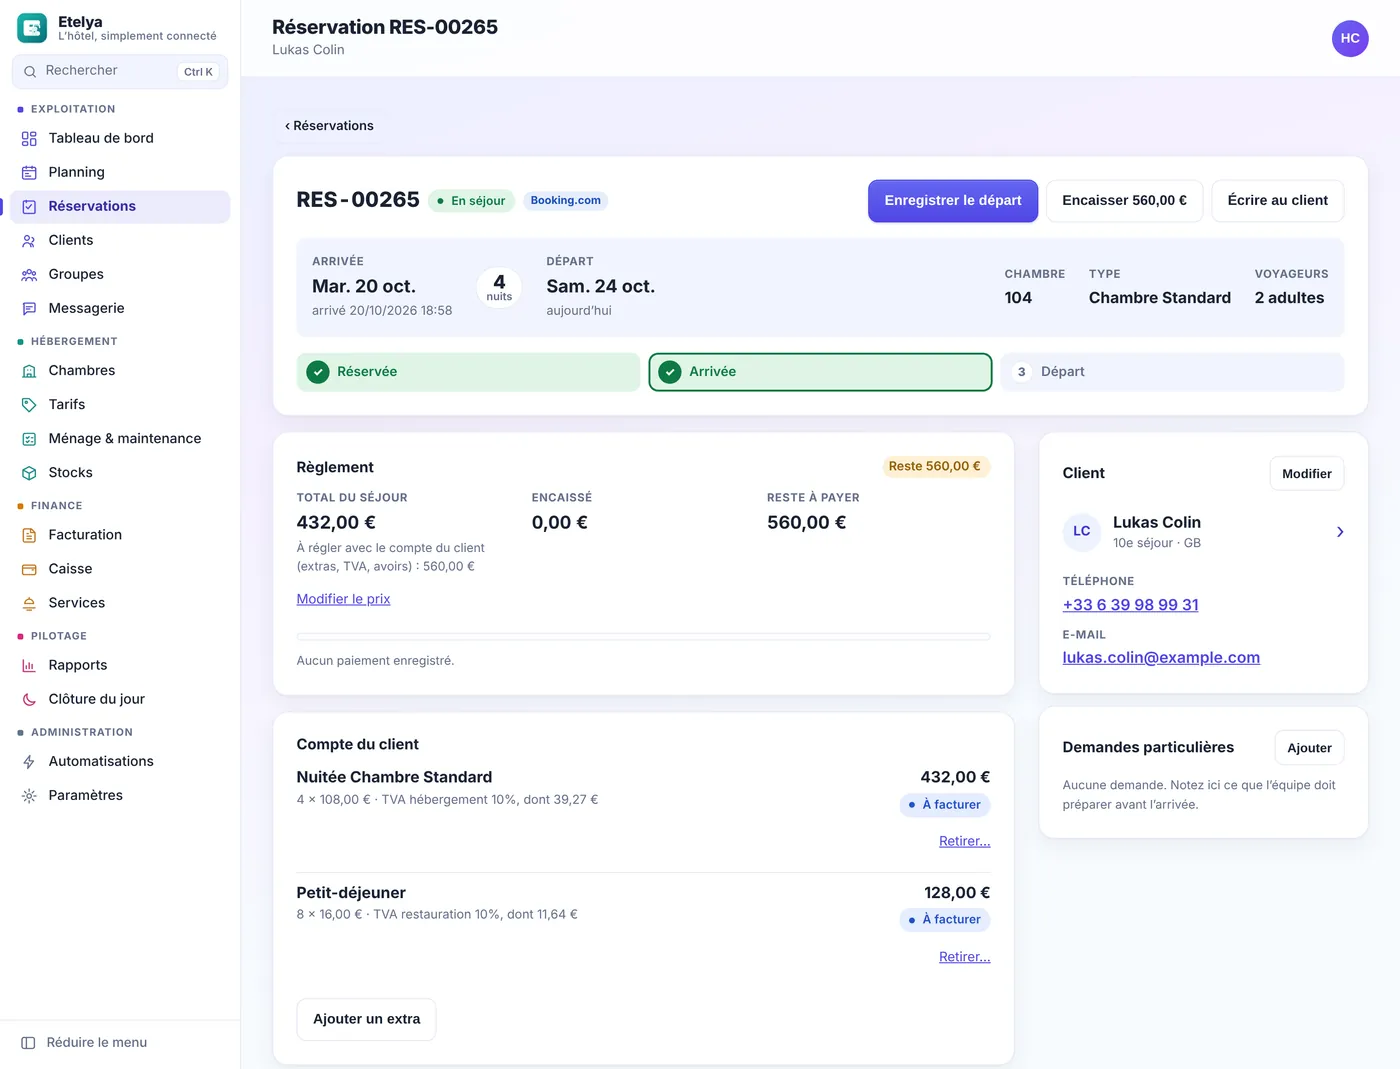This screenshot has width=1400, height=1069.
Task: Click lukas.colin@example.com email link
Action: click(1161, 658)
